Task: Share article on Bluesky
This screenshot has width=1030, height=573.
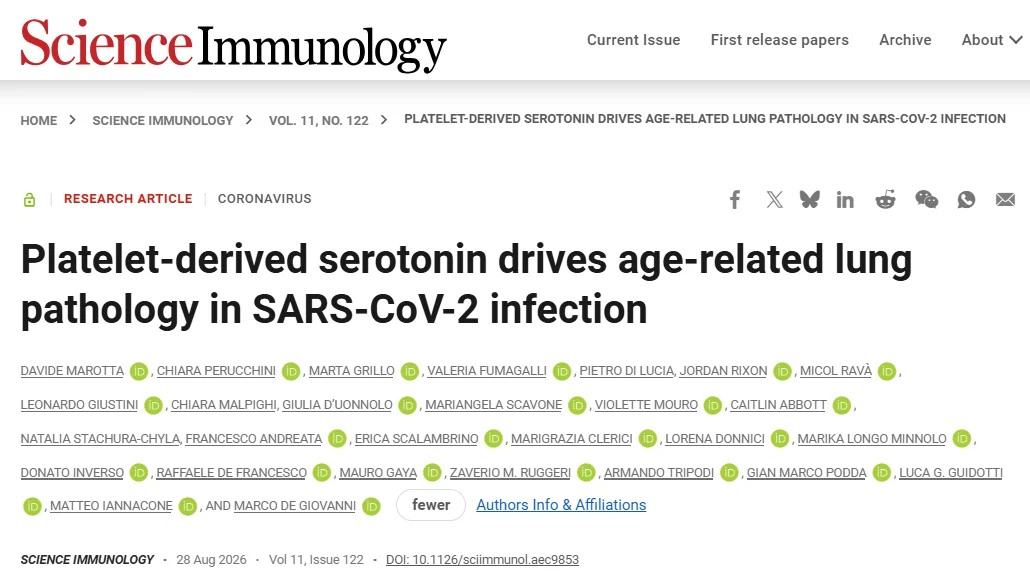Action: pyautogui.click(x=809, y=199)
